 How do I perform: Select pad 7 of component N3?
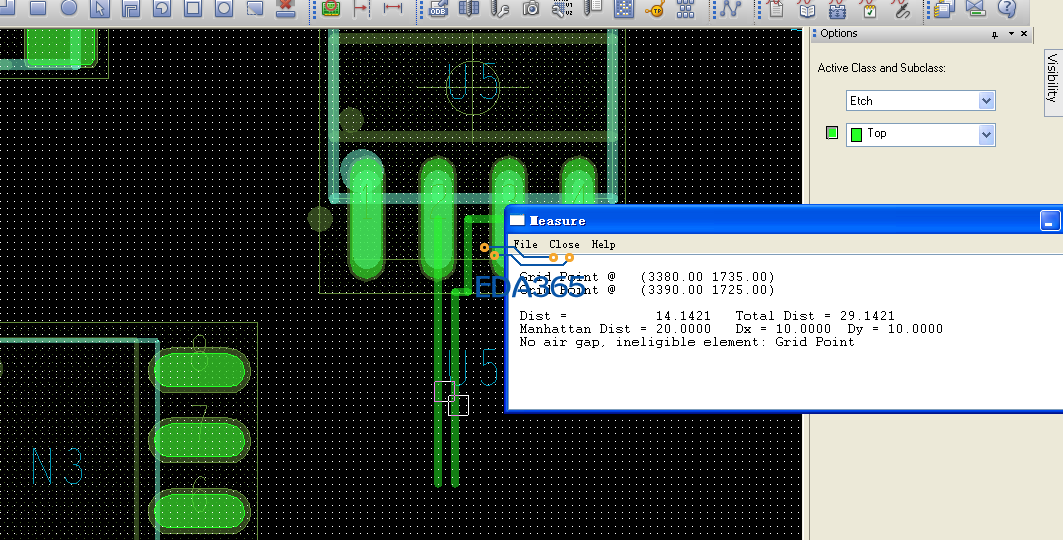tap(199, 440)
